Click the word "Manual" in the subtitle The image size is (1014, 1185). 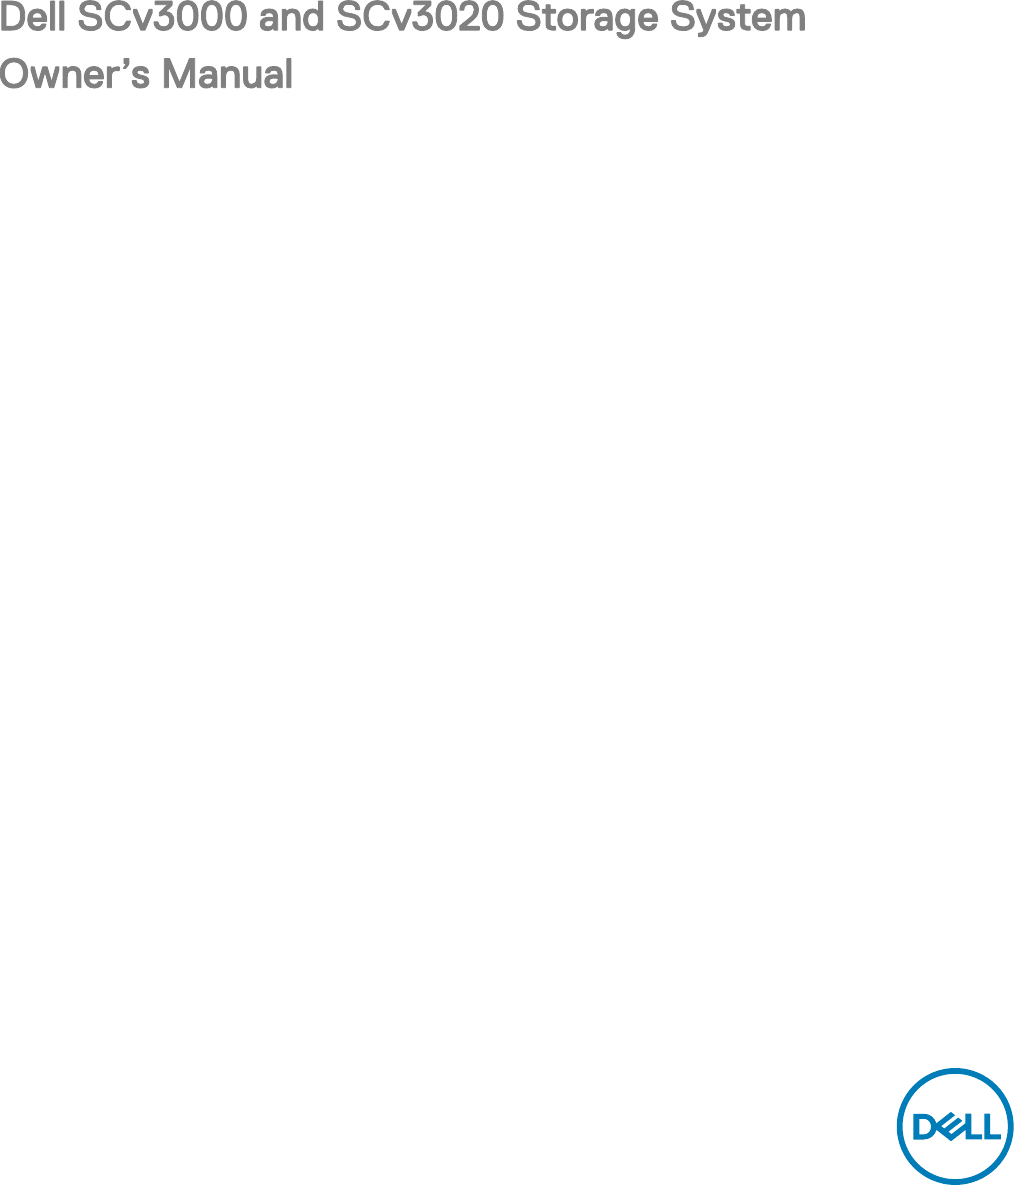227,74
